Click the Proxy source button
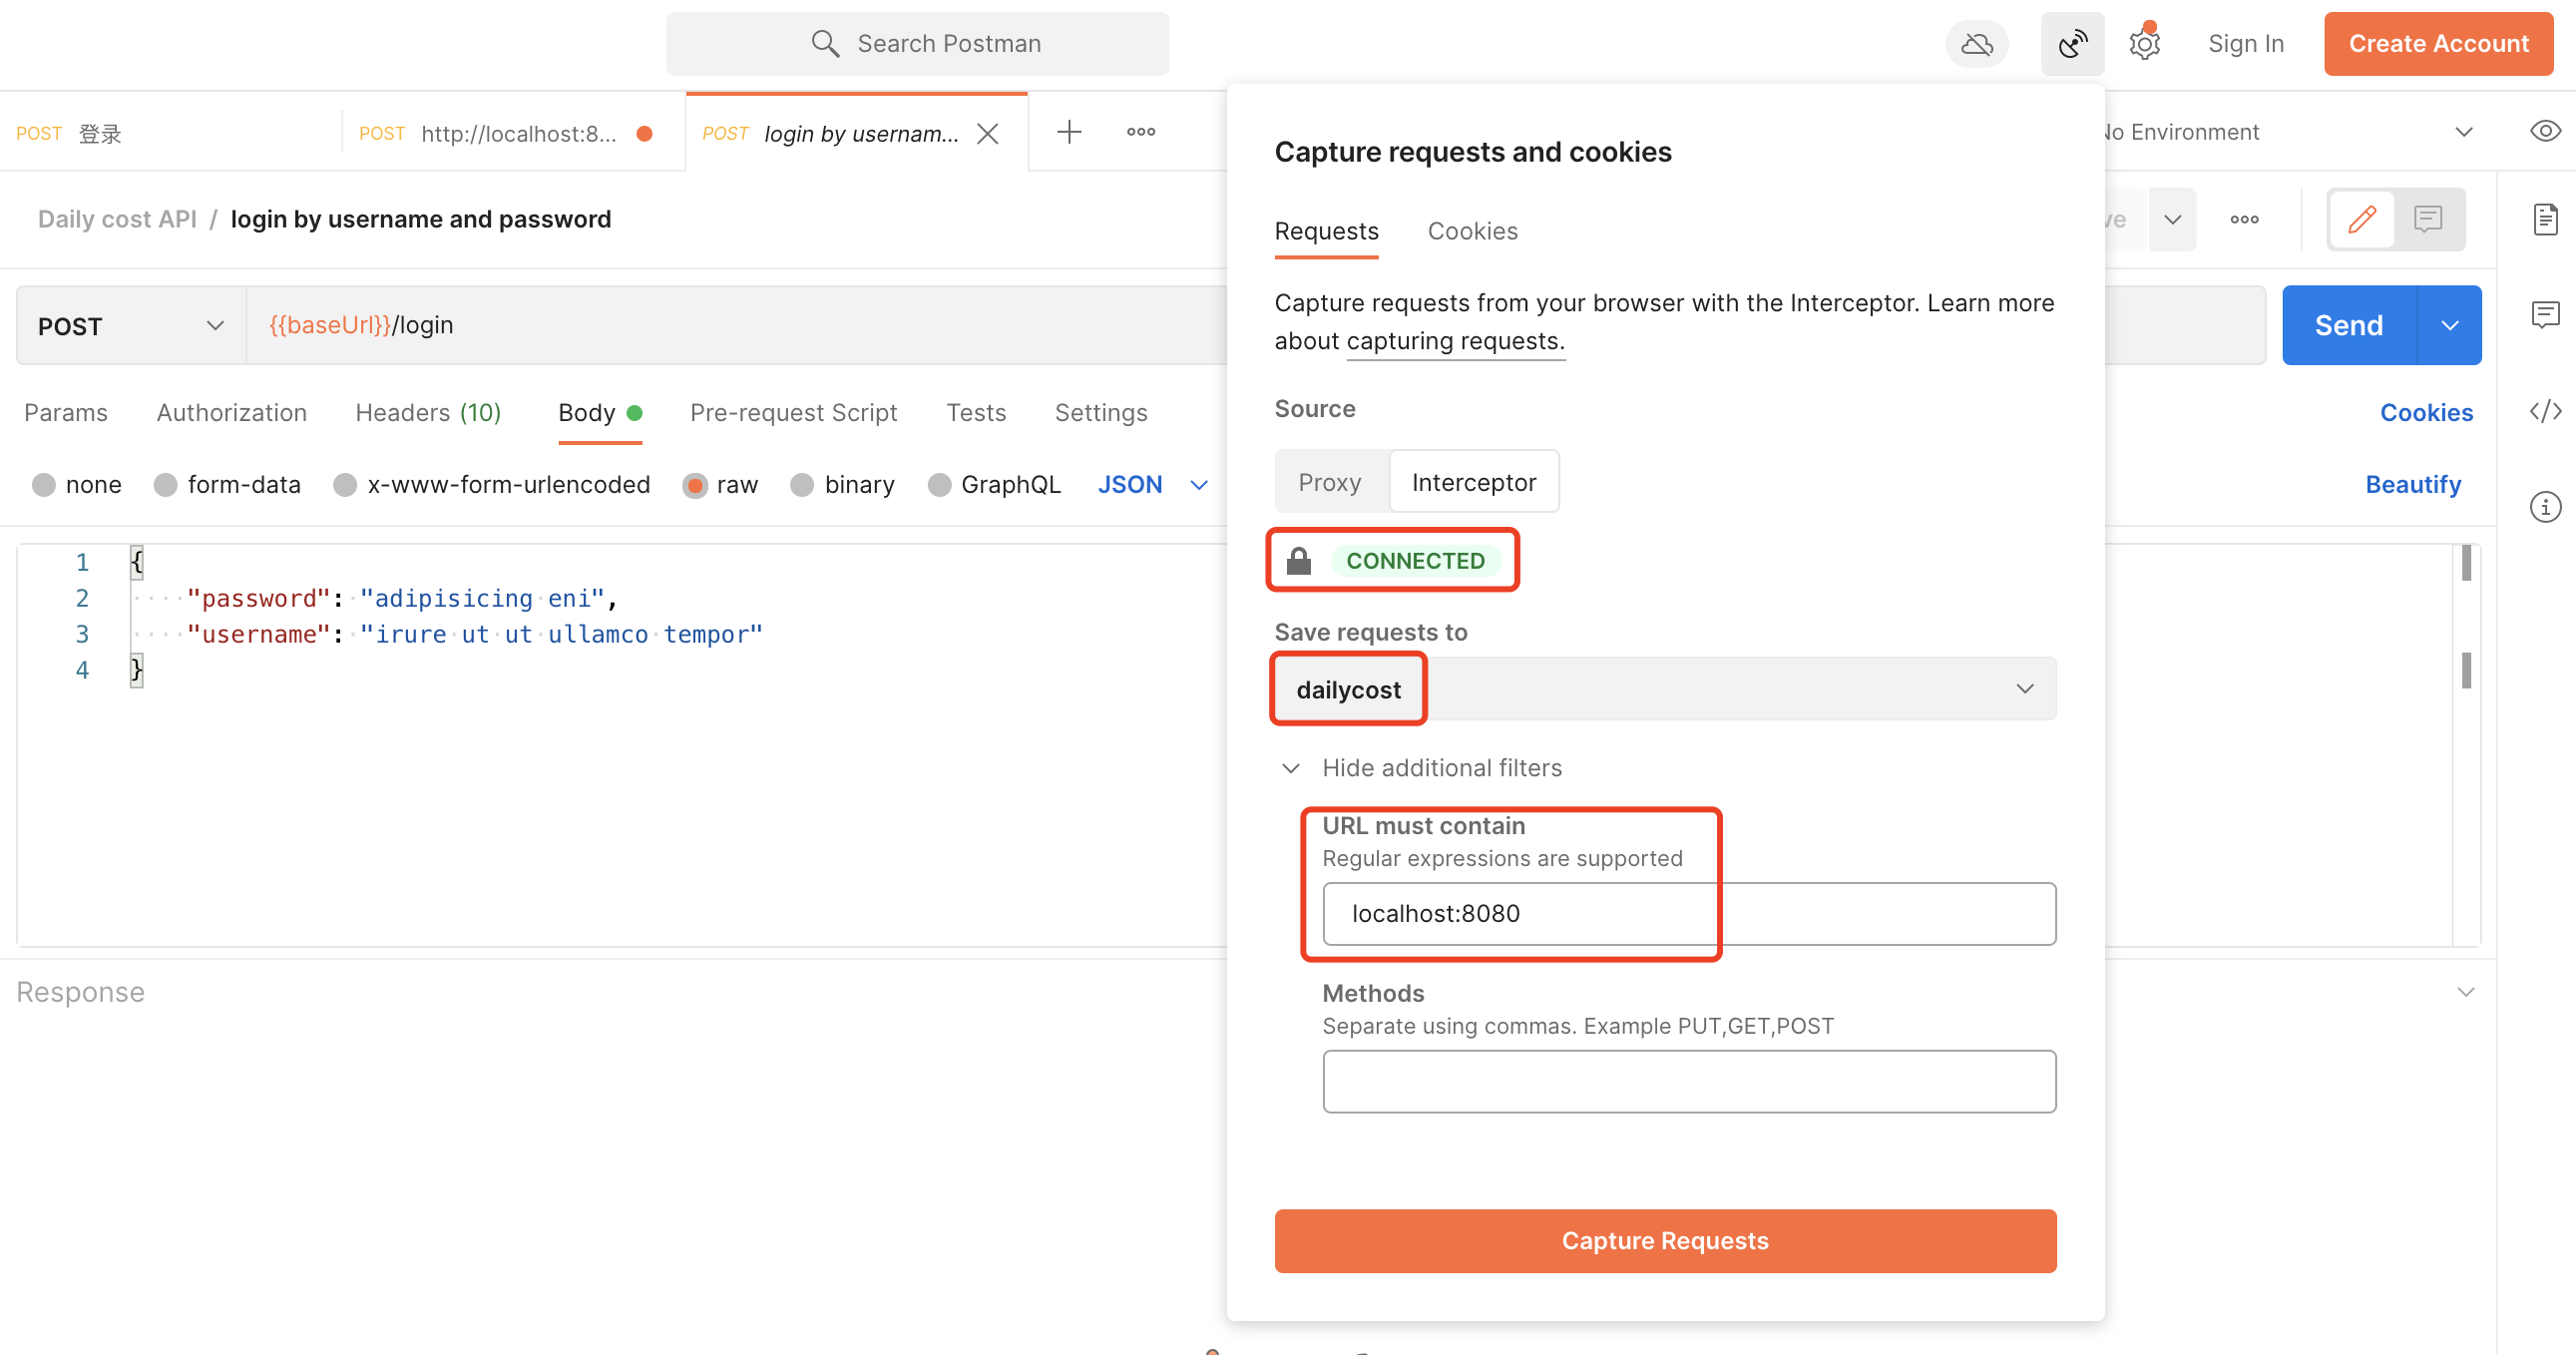Image resolution: width=2576 pixels, height=1355 pixels. [x=1329, y=482]
